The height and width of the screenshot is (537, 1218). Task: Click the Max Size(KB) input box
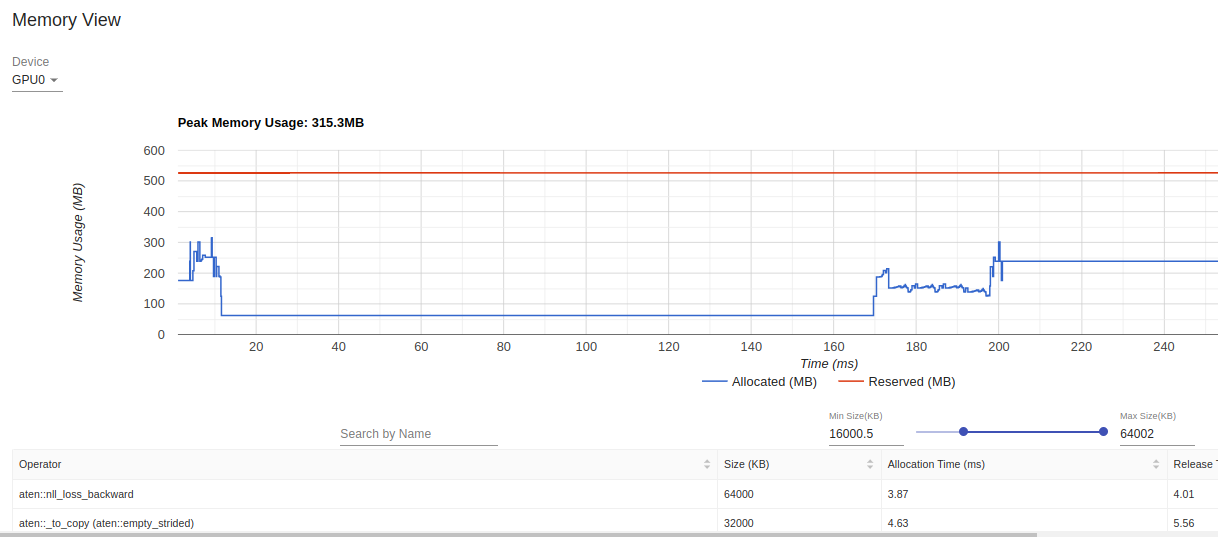[1155, 434]
